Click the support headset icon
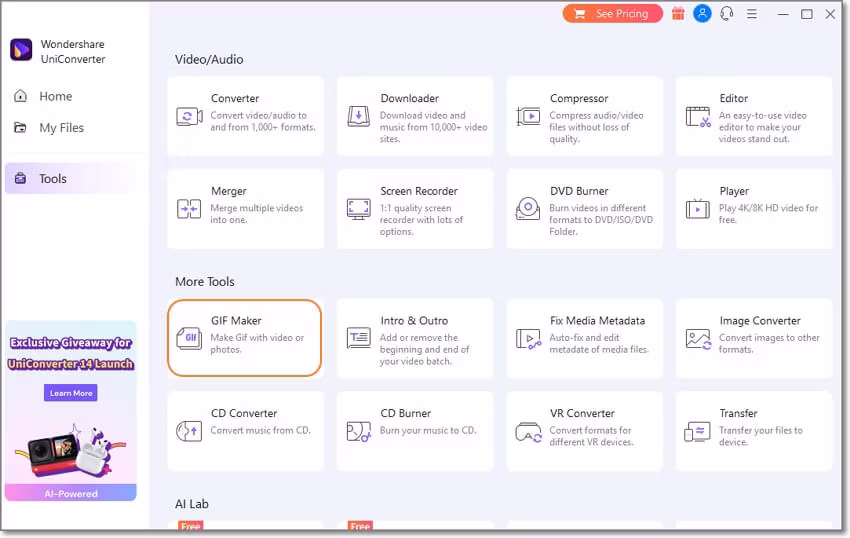Viewport: 850px width, 538px height. [726, 14]
